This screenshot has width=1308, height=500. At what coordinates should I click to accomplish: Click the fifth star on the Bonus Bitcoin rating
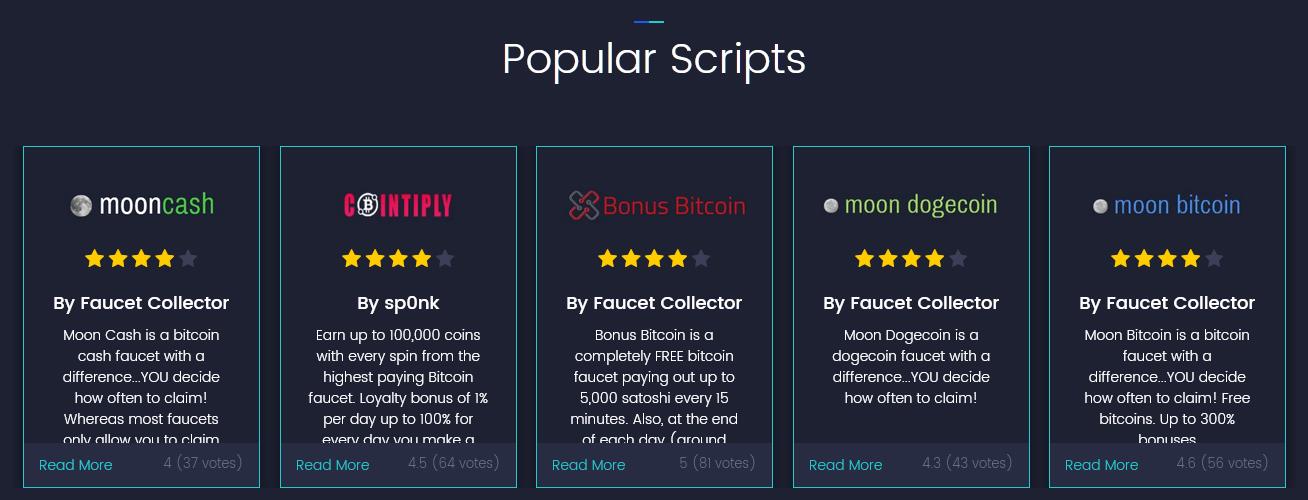point(701,259)
